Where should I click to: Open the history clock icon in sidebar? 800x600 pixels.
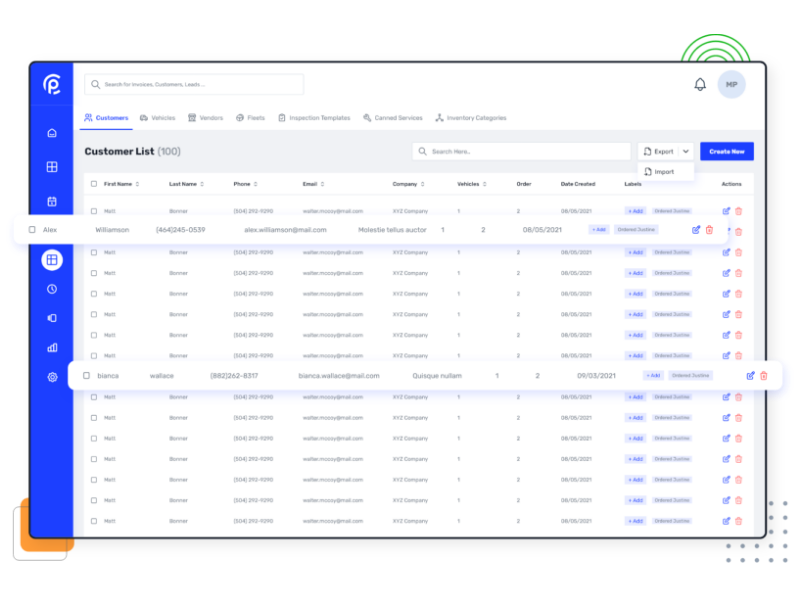tap(51, 290)
